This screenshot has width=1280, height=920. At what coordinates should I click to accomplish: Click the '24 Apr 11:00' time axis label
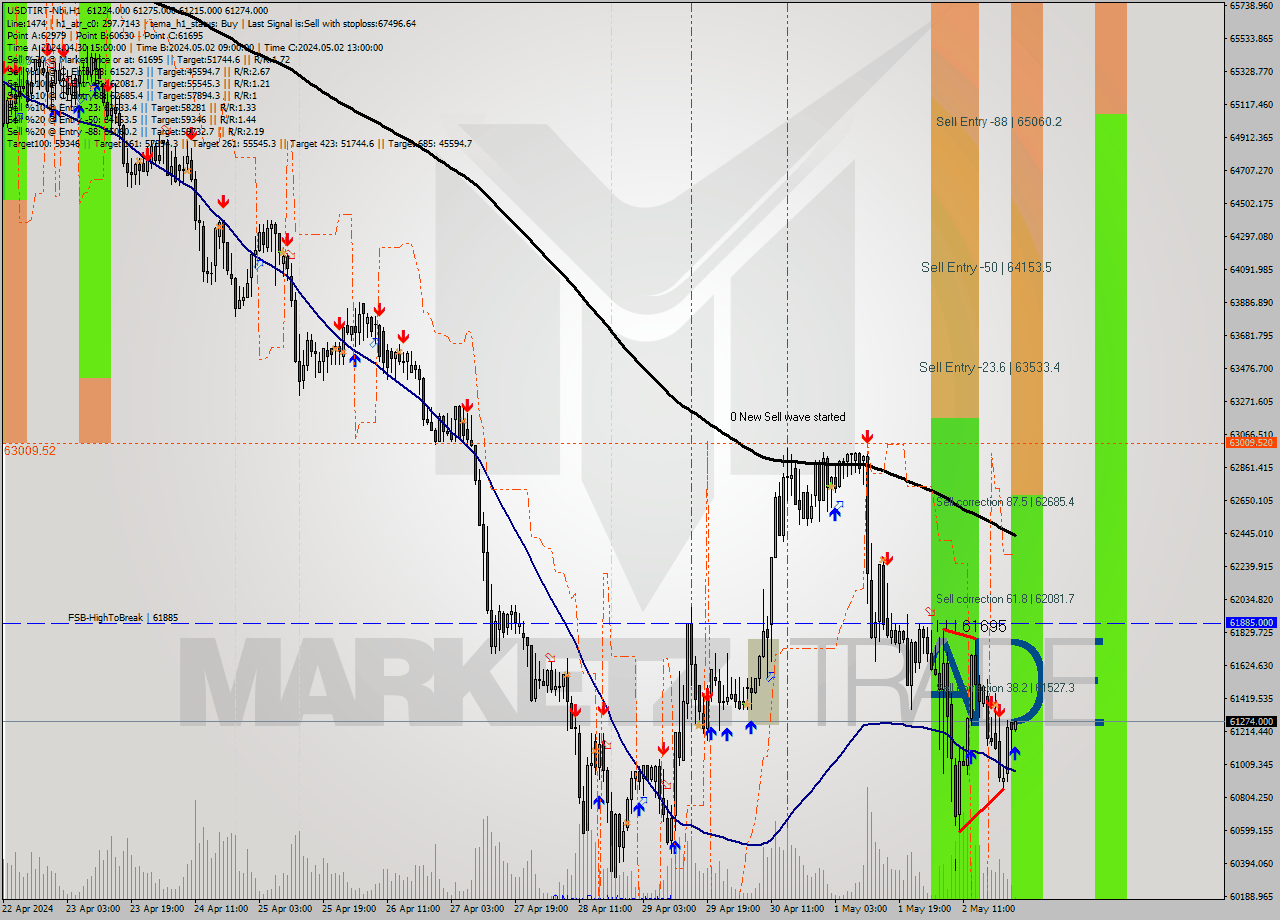pos(221,909)
